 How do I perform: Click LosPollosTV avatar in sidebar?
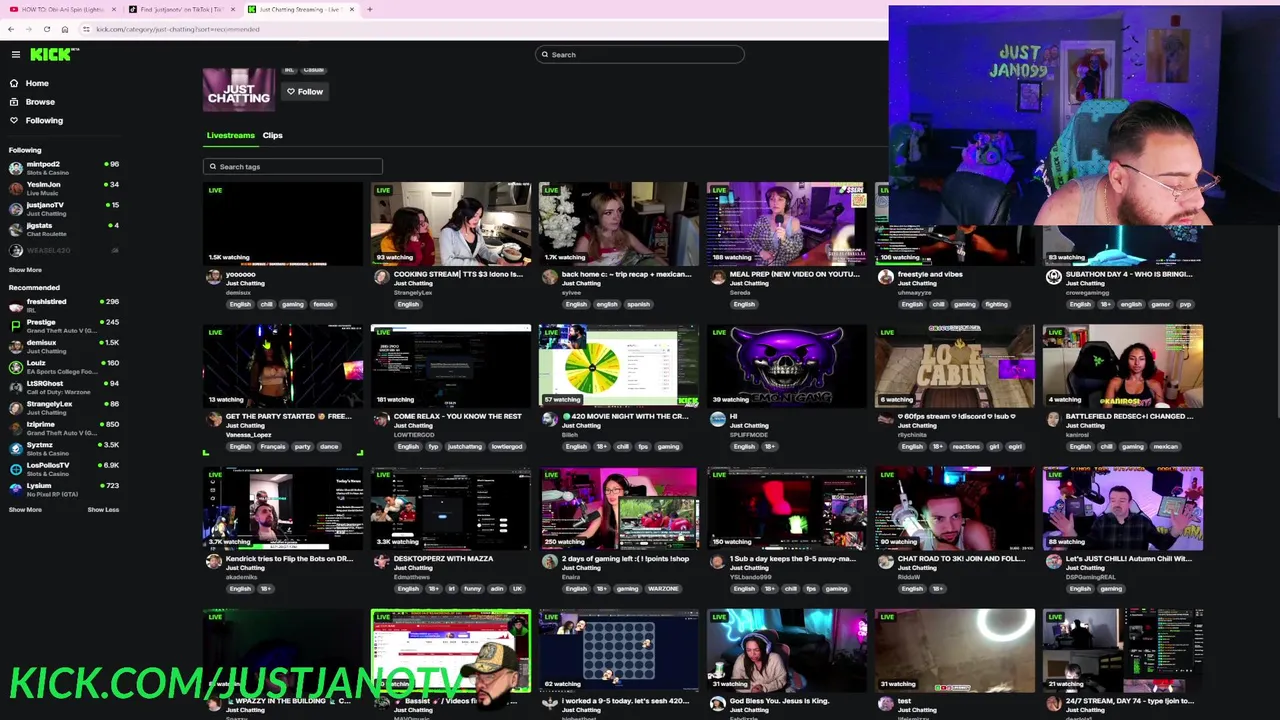(15, 469)
